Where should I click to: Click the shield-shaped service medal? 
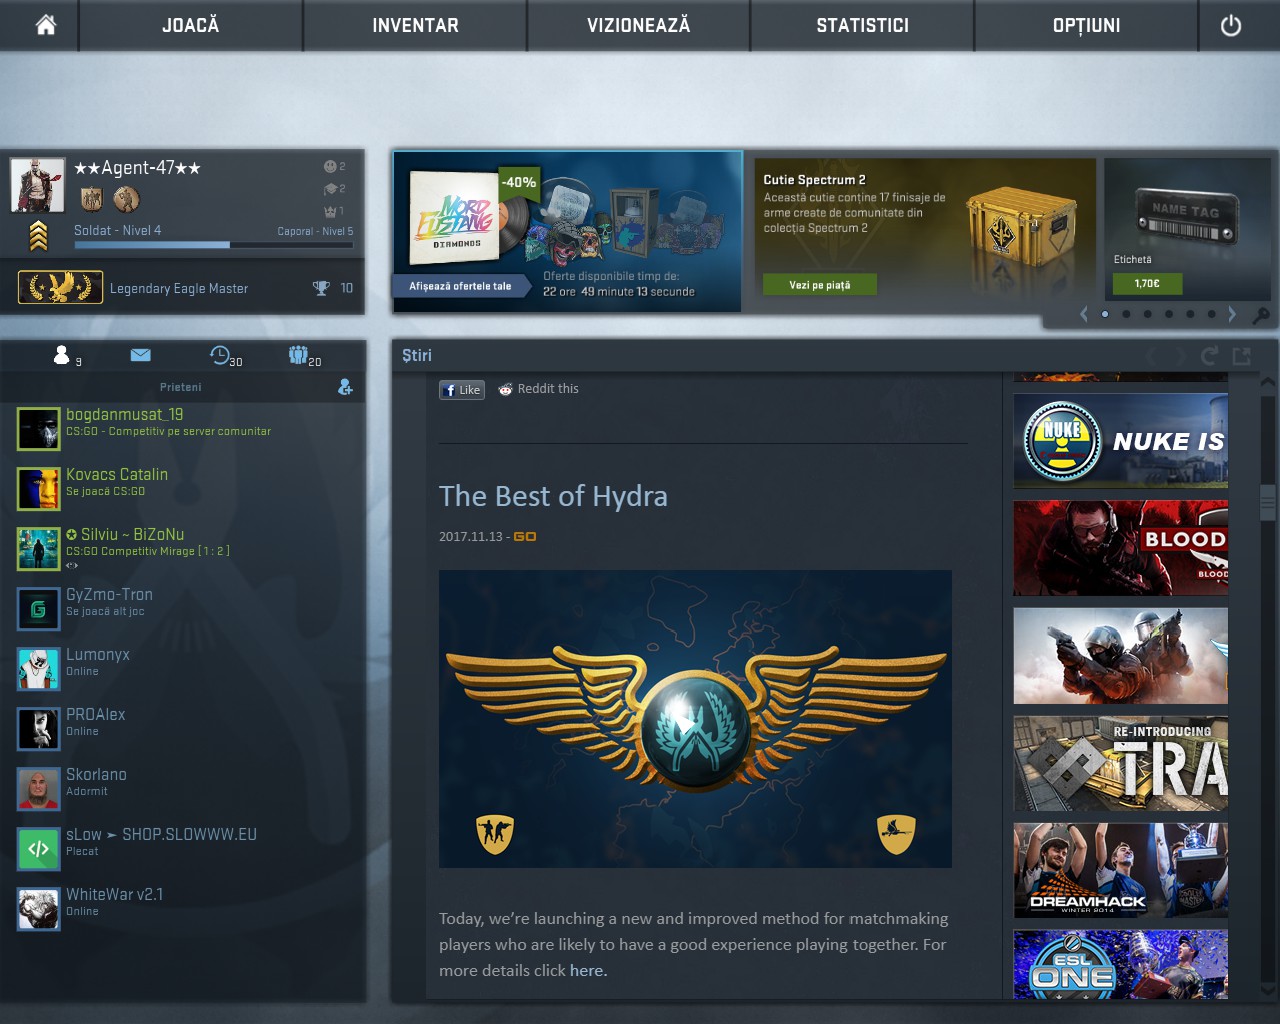tap(92, 199)
